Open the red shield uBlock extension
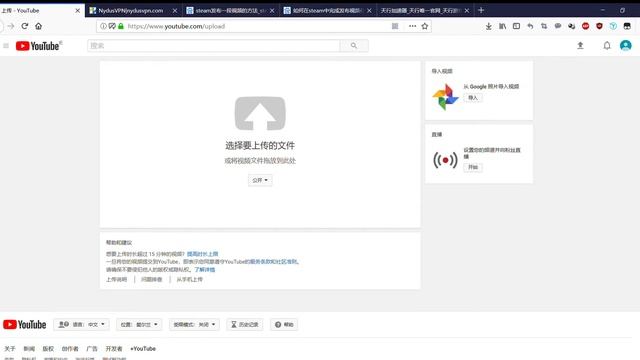This screenshot has width=640, height=360. click(x=599, y=26)
